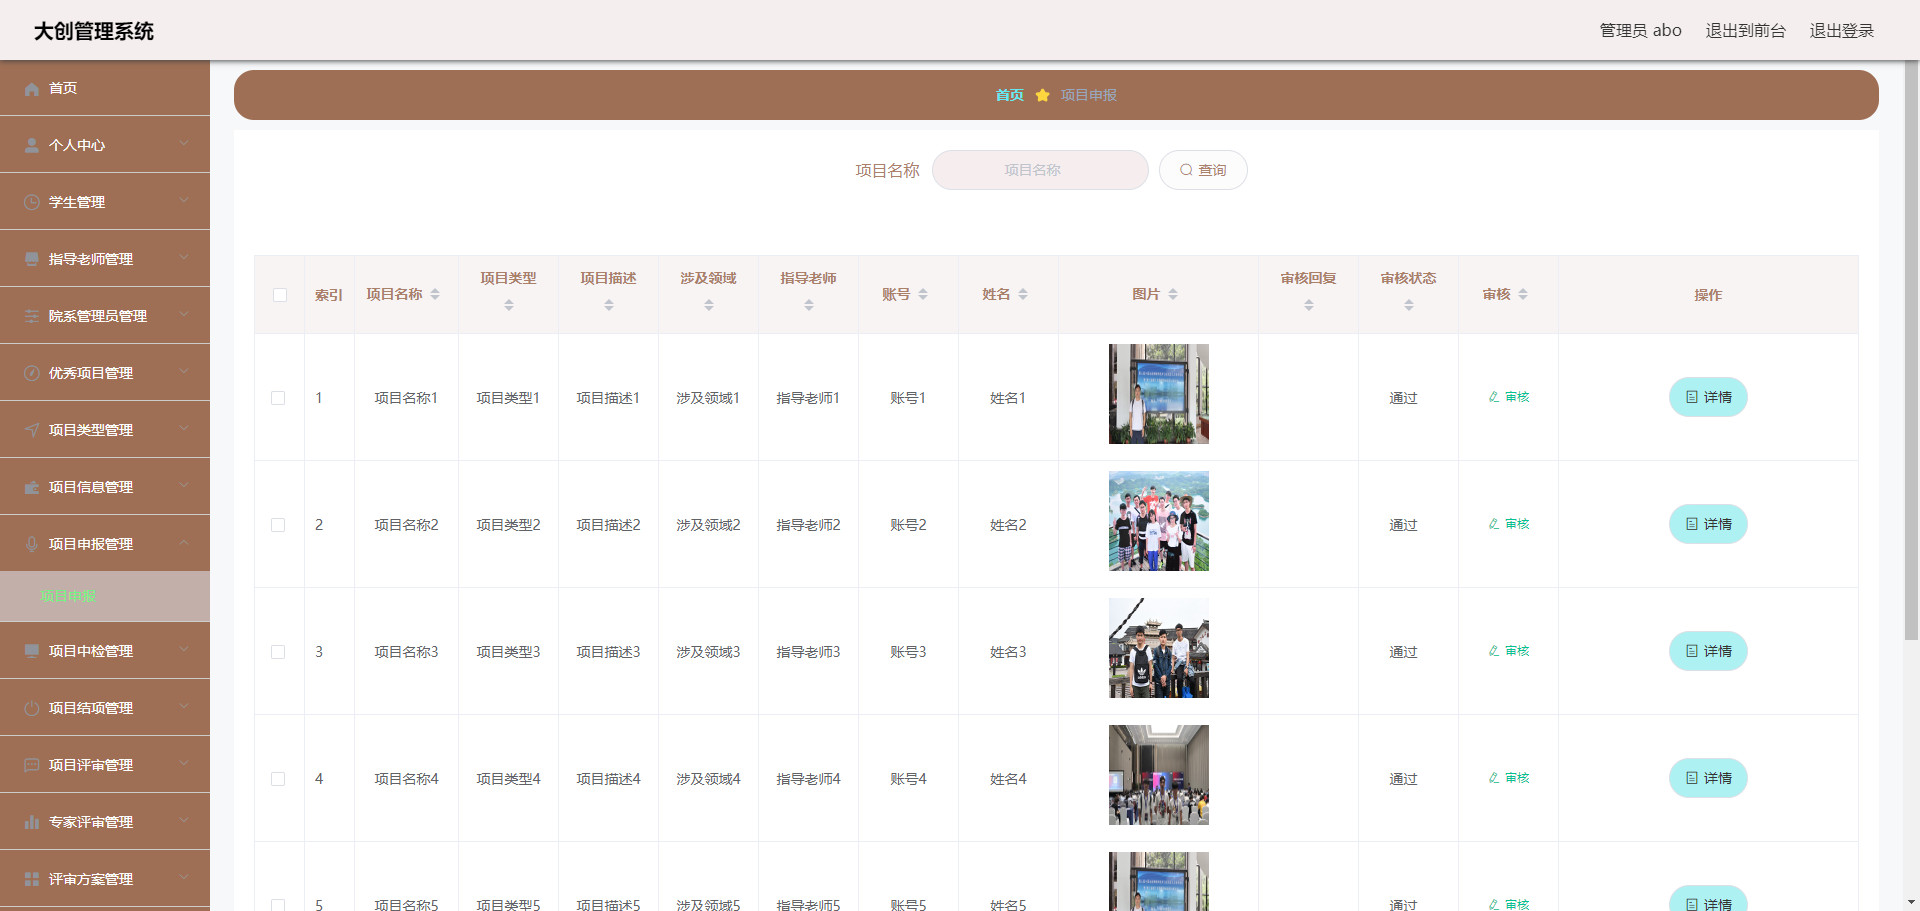
Task: Open 项目结项管理 in the sidebar
Action: (x=105, y=708)
